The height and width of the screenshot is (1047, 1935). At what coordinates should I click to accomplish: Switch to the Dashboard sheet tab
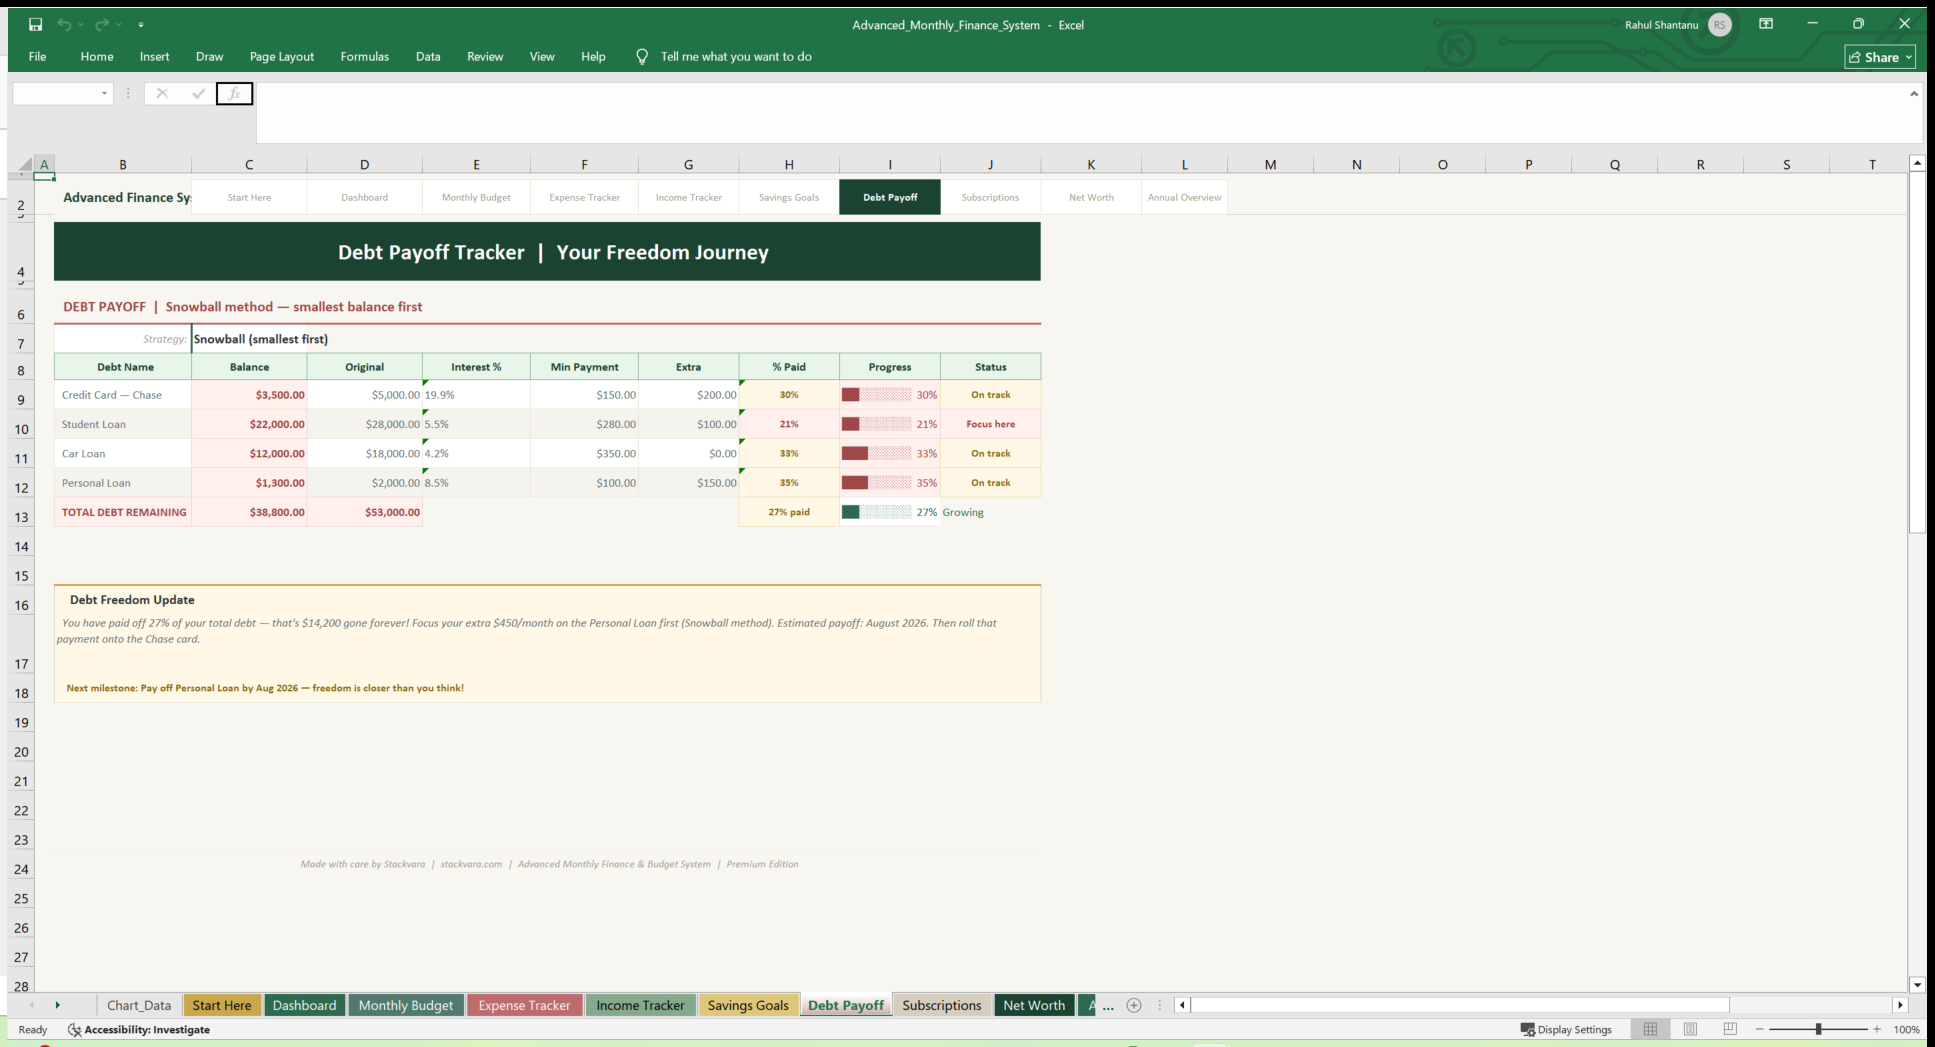(x=304, y=1005)
